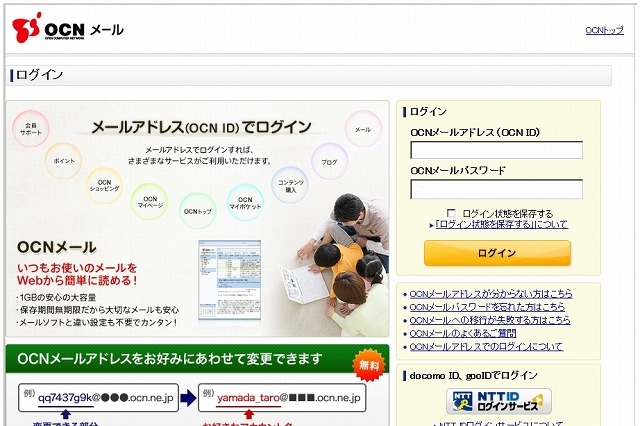Viewport: 640px width, 426px height.
Task: Open the OCNトップ link in header
Action: [x=604, y=30]
